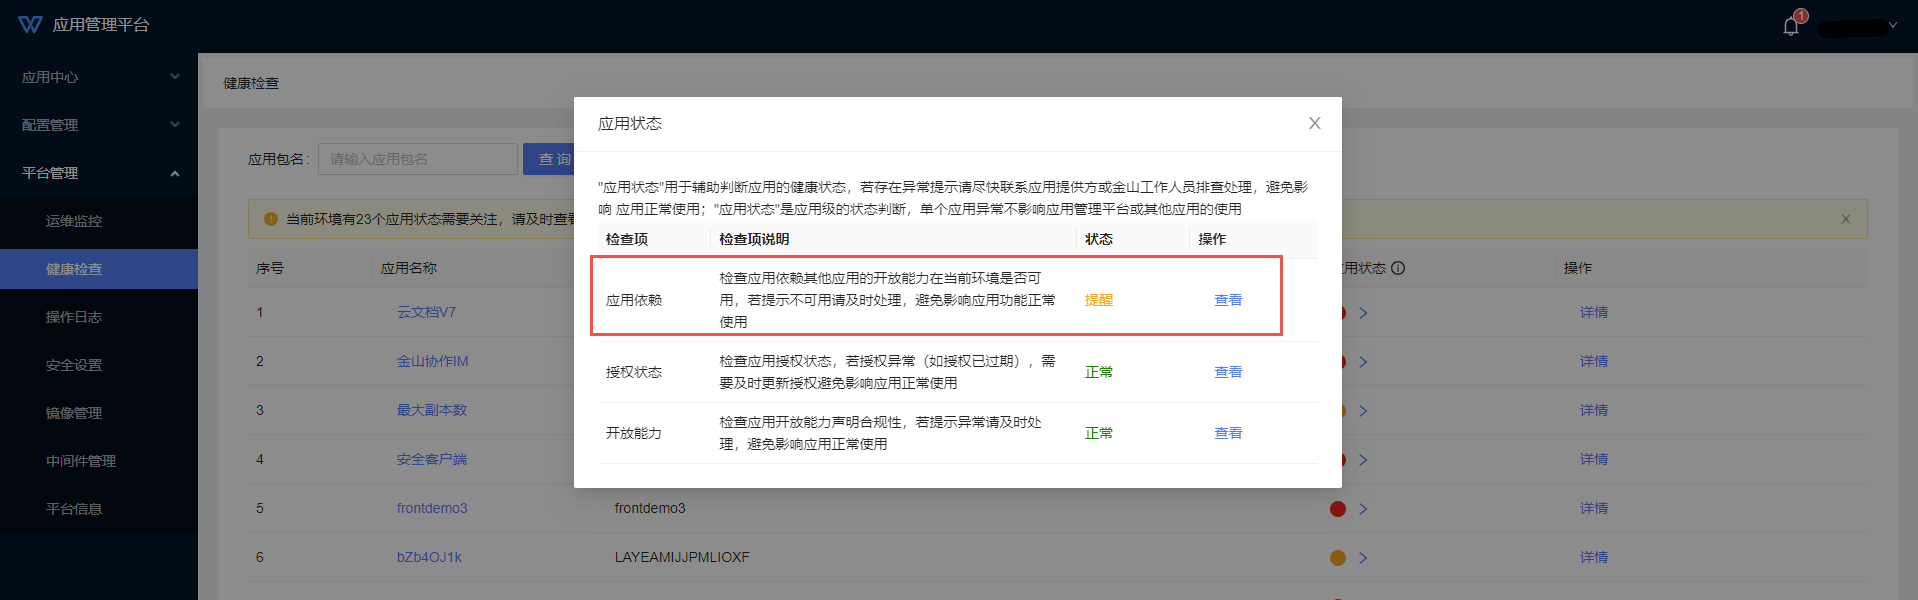Click the application platform logo icon
This screenshot has width=1918, height=600.
click(x=30, y=25)
